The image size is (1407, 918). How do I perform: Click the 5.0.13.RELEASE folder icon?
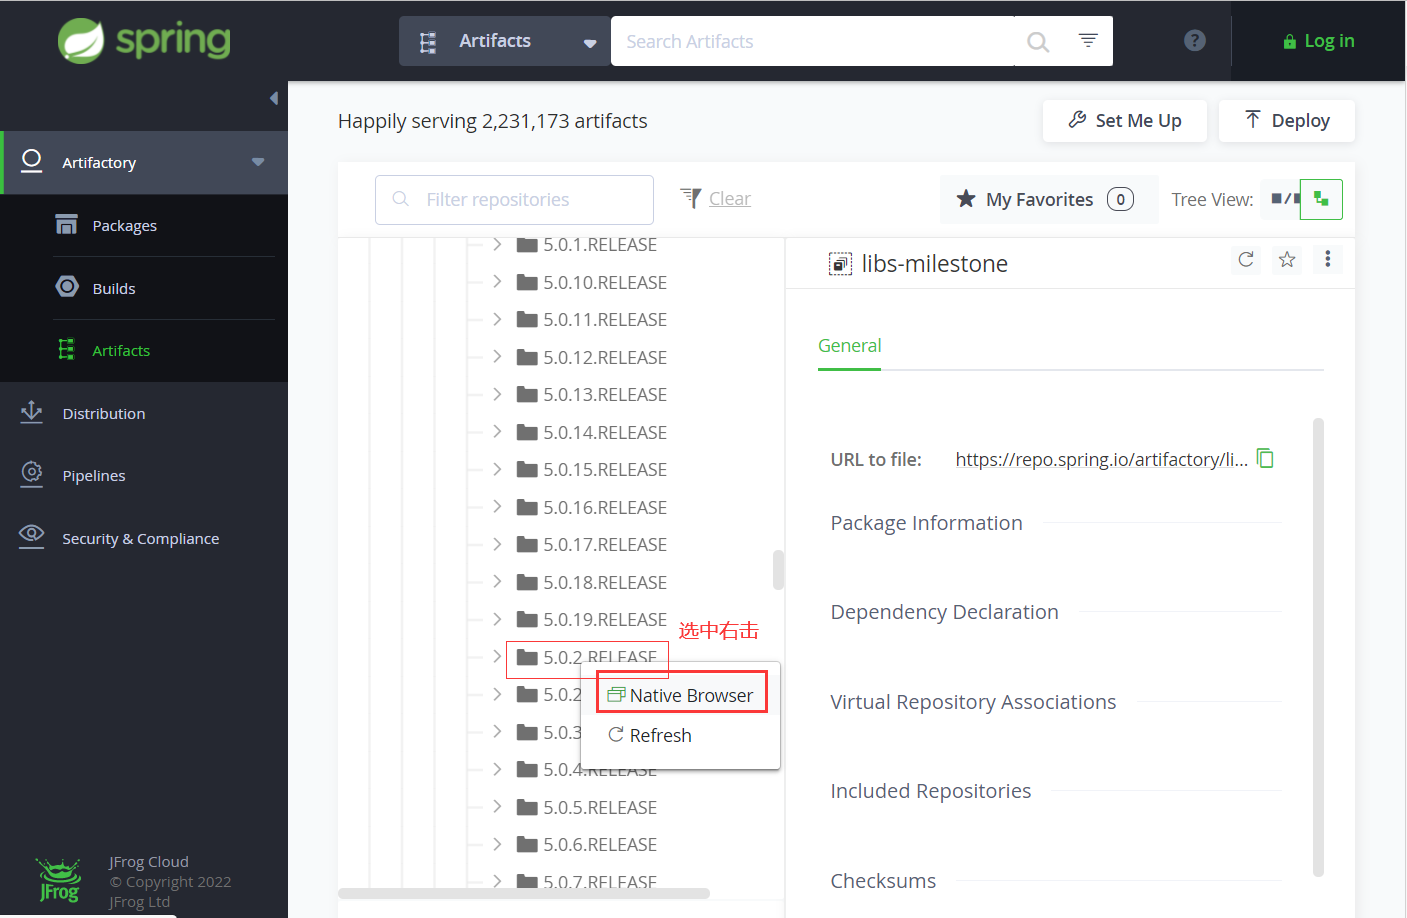pyautogui.click(x=527, y=394)
